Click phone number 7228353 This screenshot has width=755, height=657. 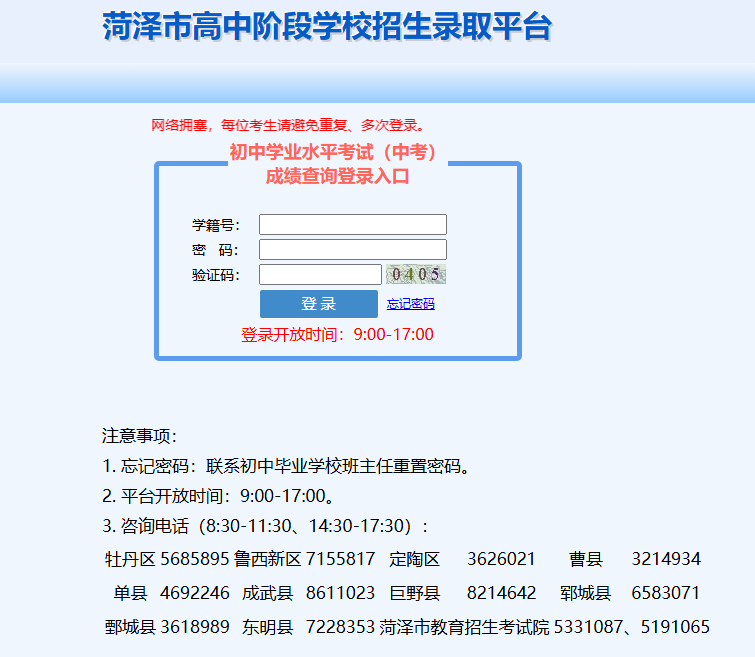340,627
